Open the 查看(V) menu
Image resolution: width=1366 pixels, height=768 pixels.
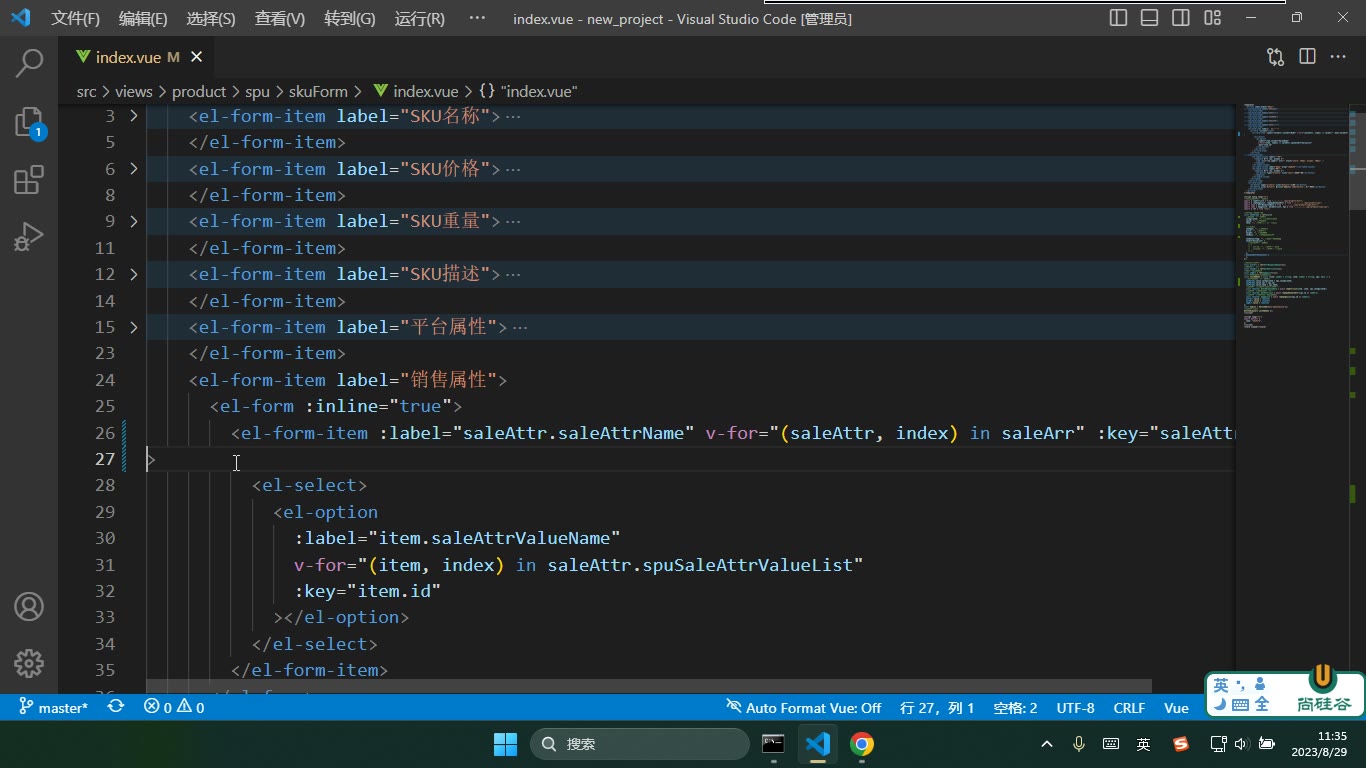[280, 18]
